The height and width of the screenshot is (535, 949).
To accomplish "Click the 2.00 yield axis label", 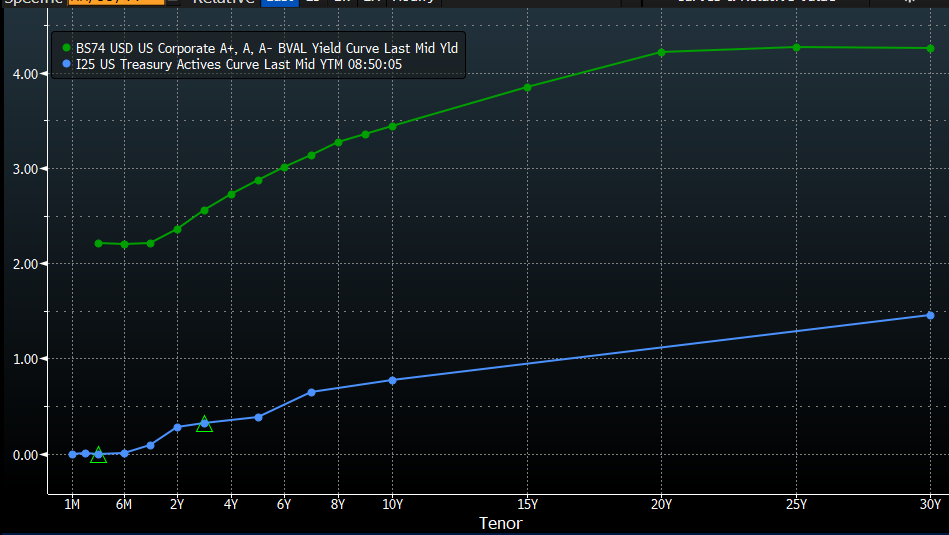I will [x=25, y=264].
